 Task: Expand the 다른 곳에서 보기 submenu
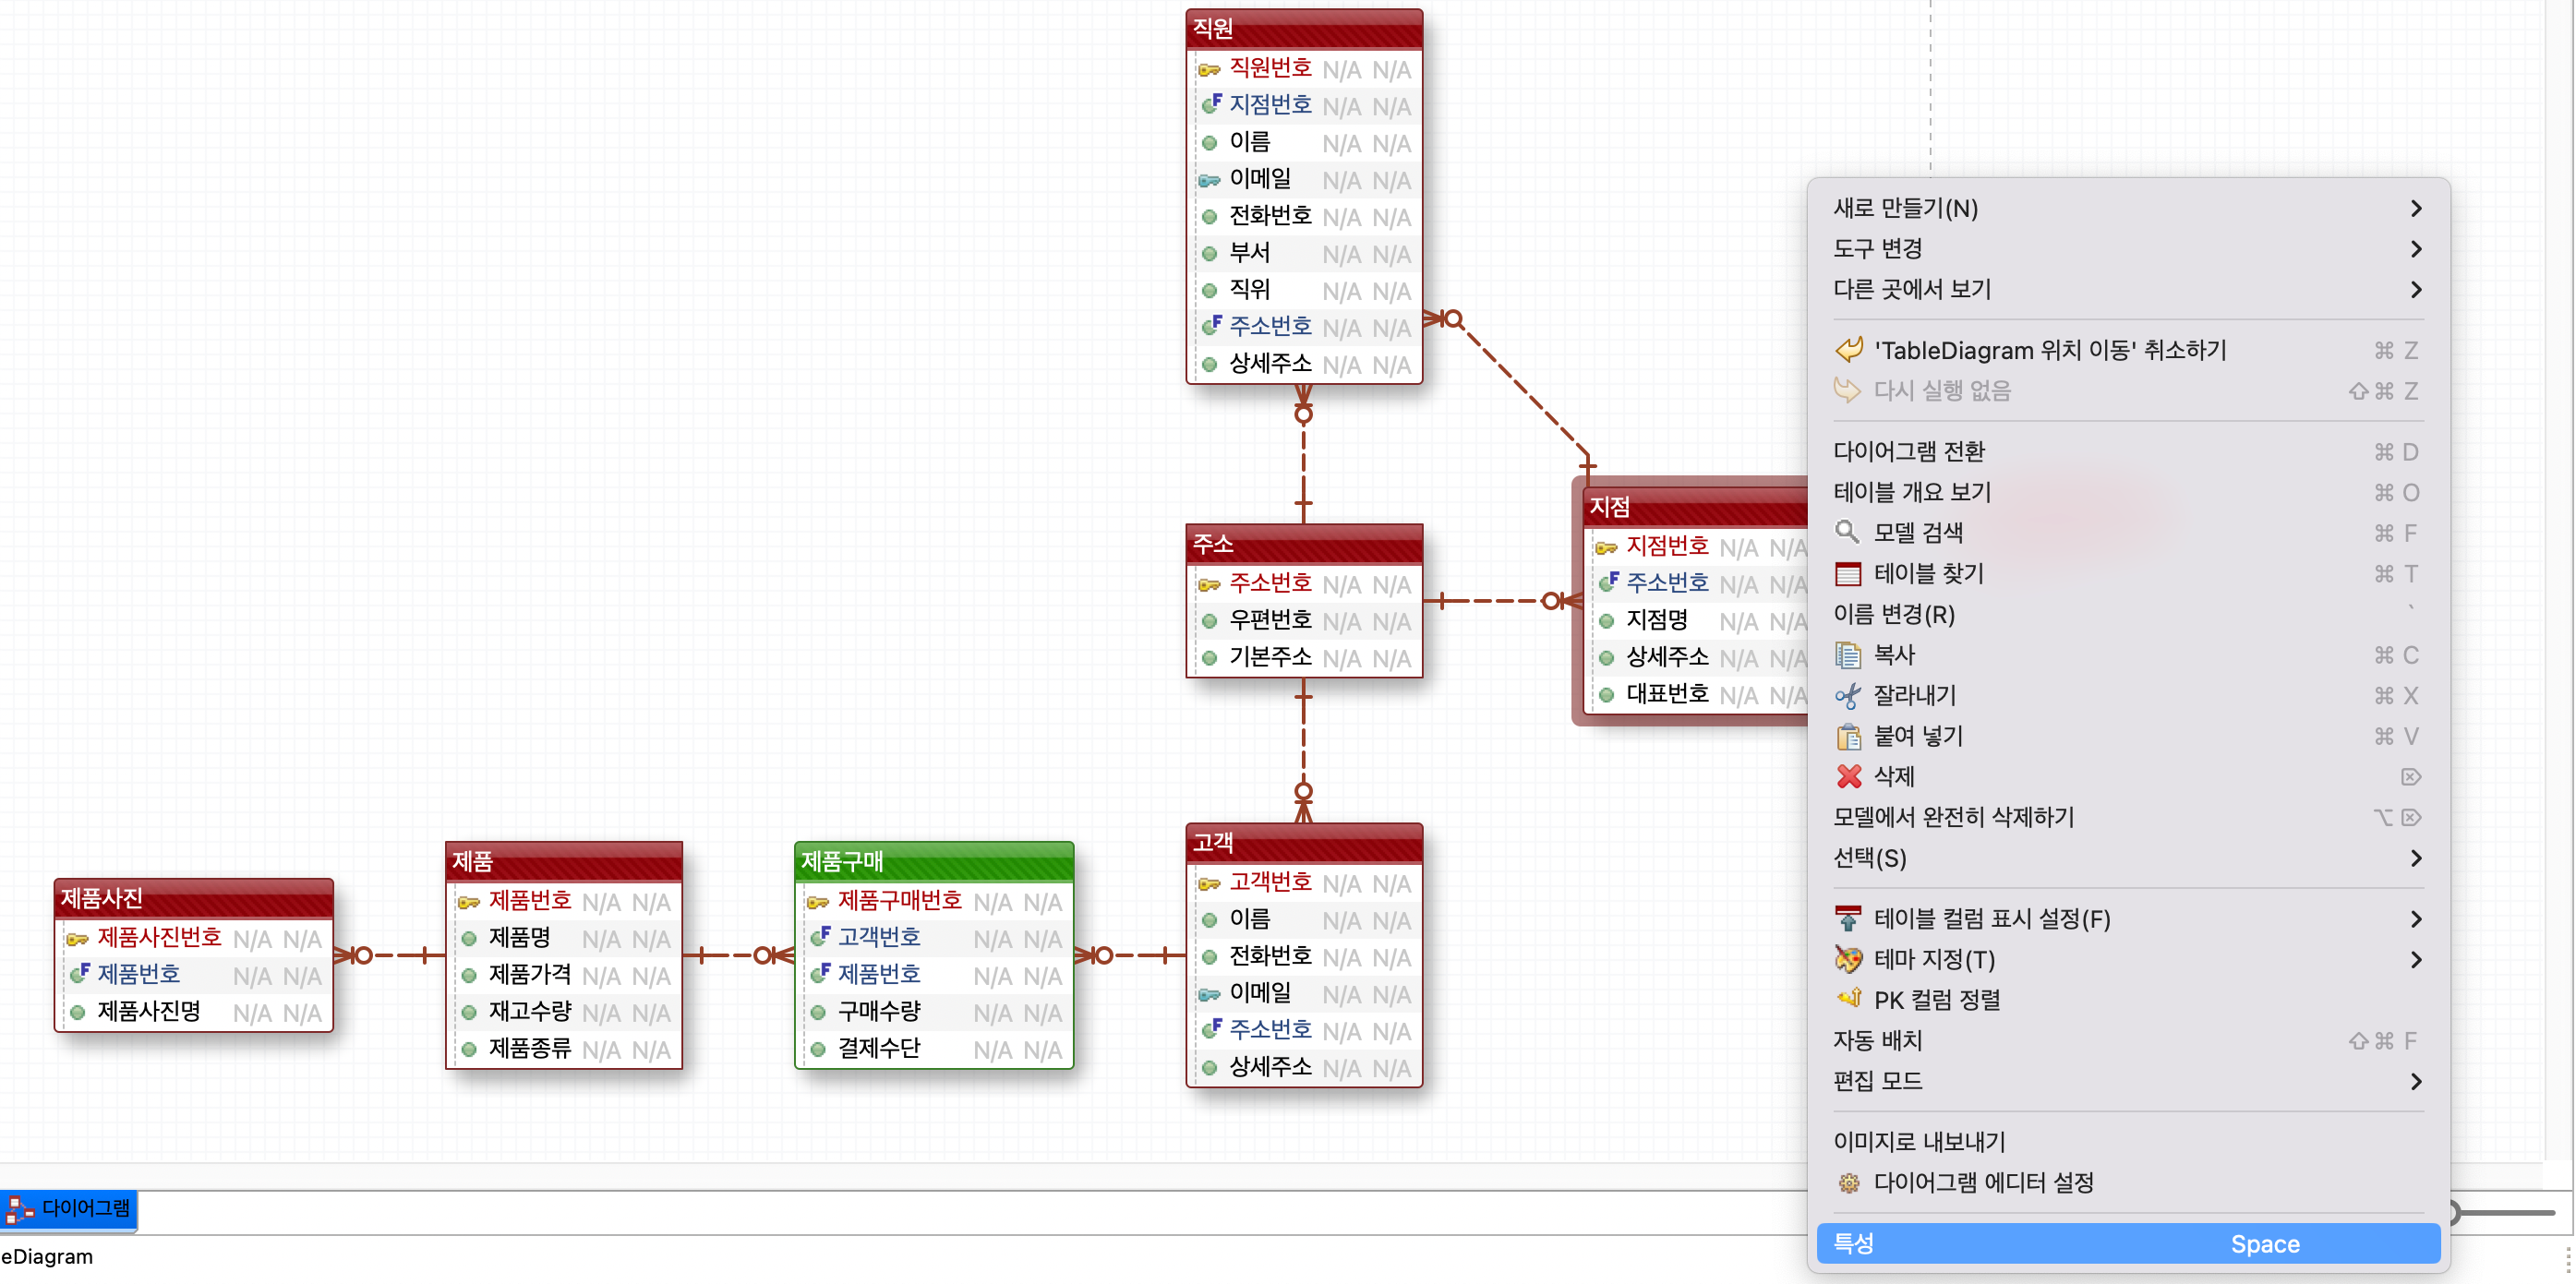click(2416, 290)
